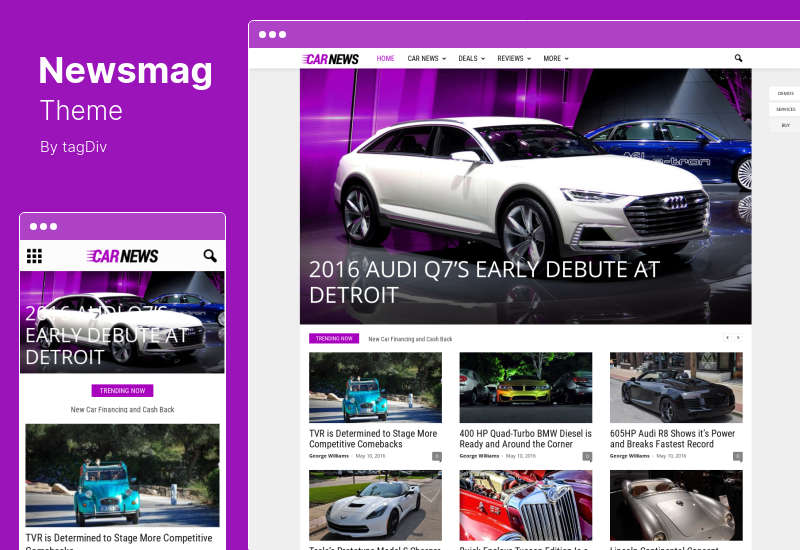
Task: Click George Williams author under BMW article
Action: [479, 456]
